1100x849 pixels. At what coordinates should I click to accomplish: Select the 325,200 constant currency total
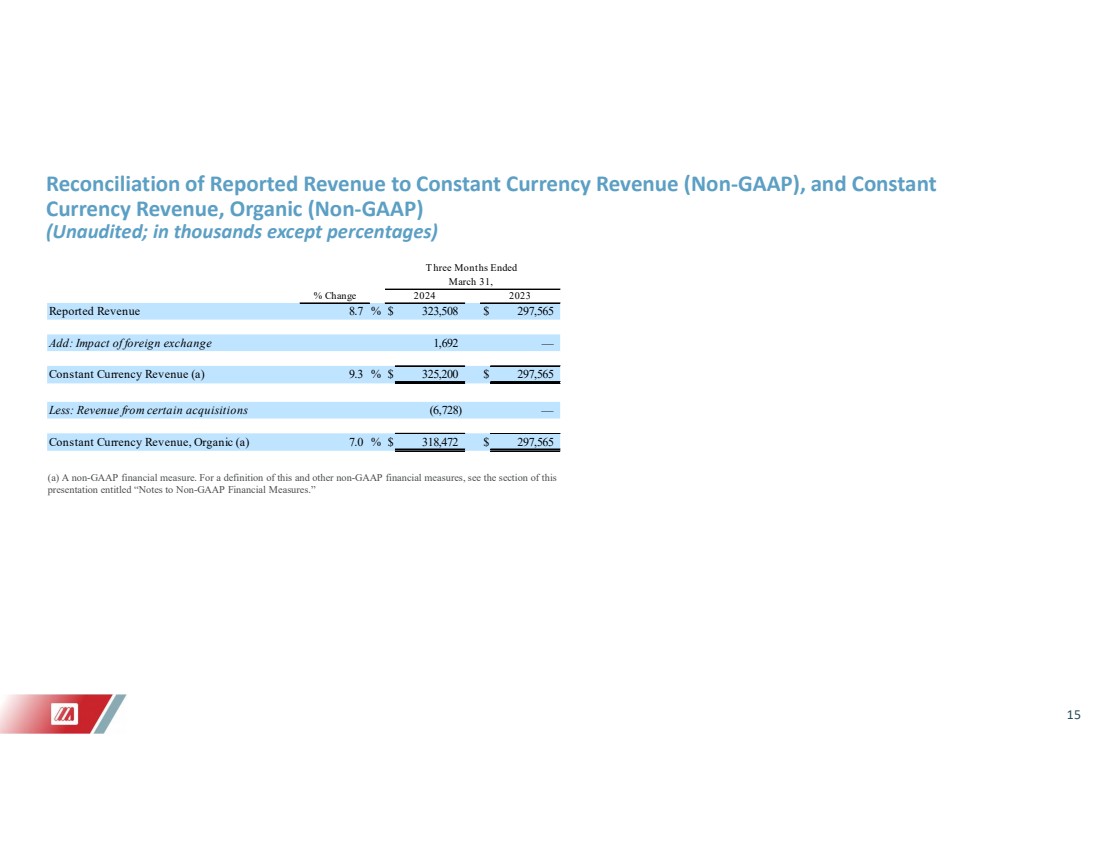[440, 375]
